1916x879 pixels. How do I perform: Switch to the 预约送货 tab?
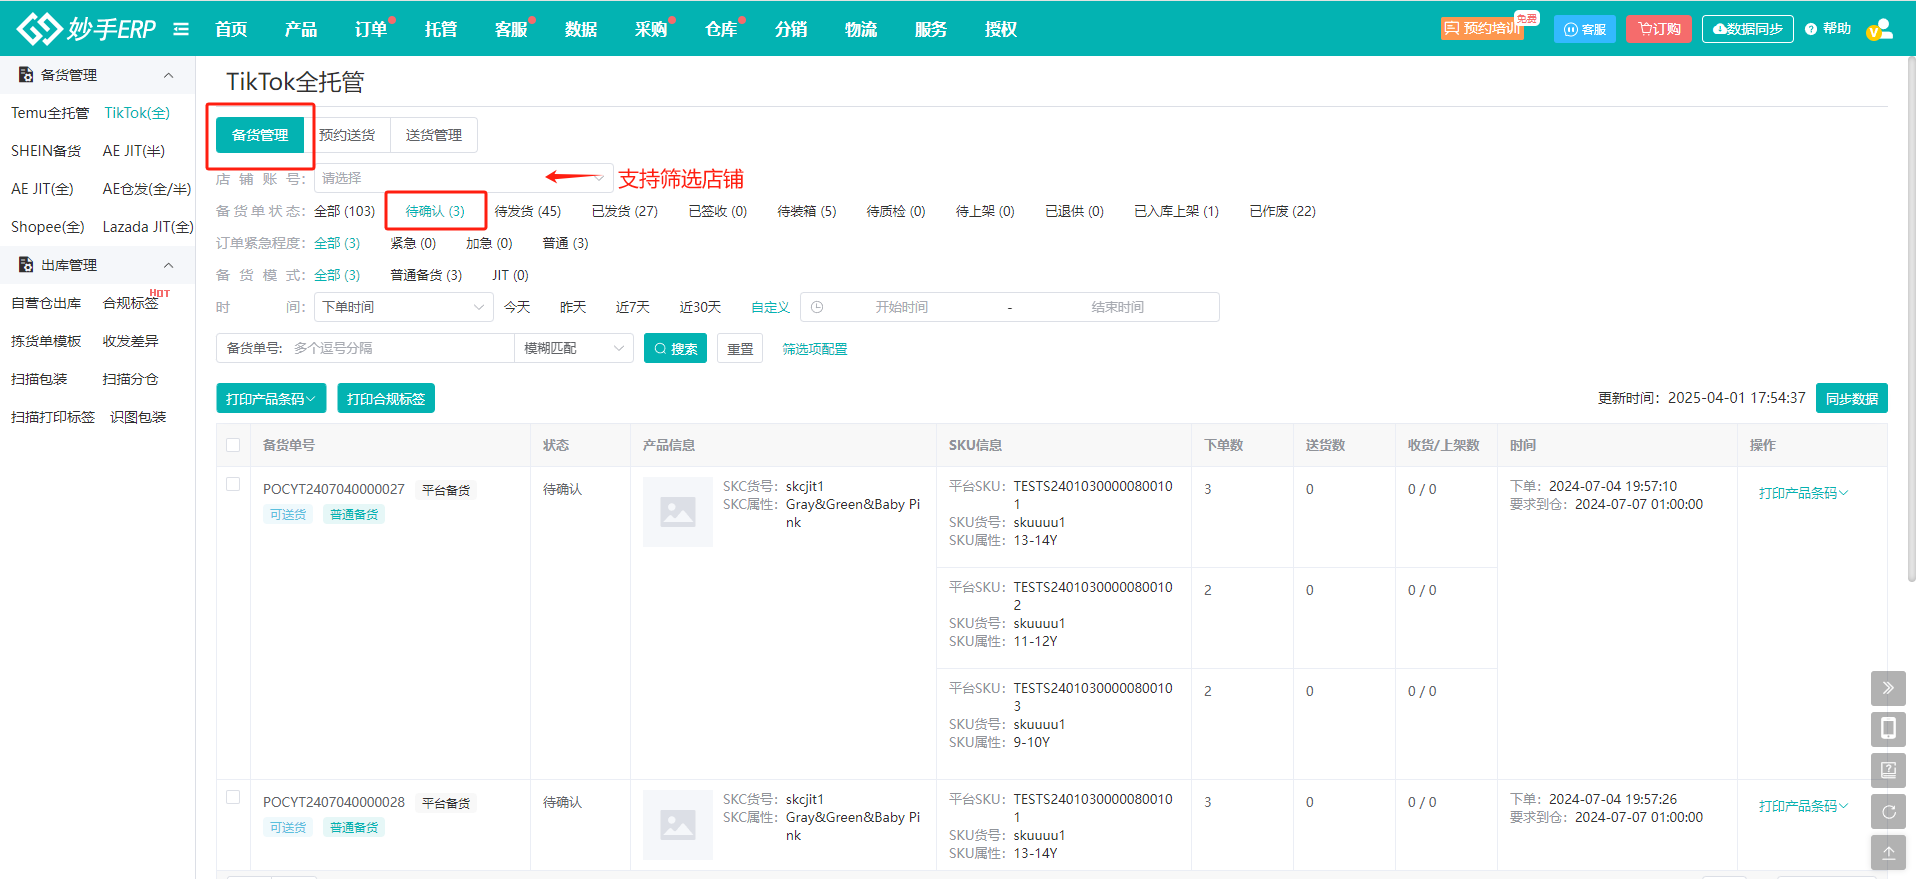click(347, 135)
